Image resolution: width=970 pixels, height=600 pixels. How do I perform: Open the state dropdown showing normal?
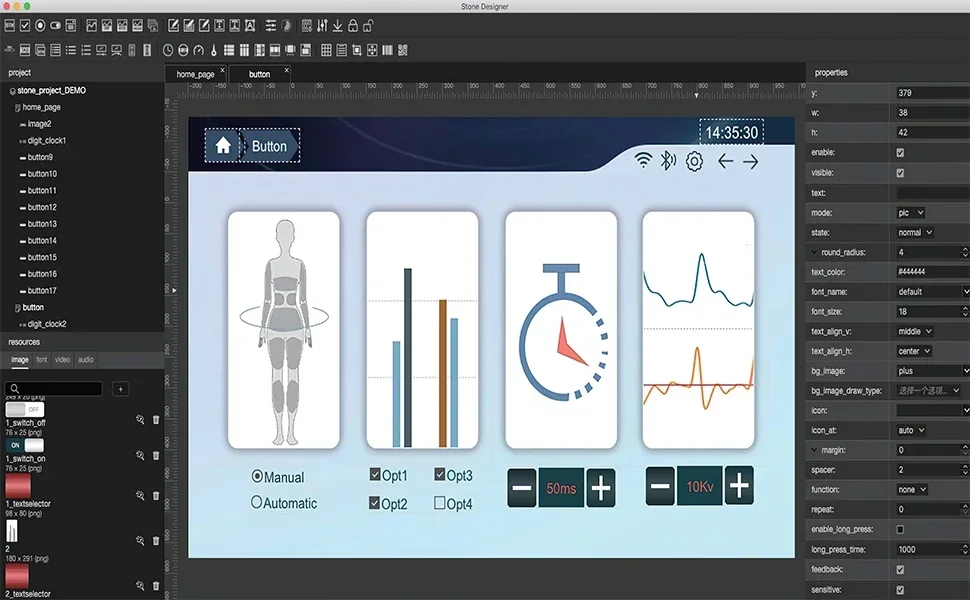pos(915,233)
